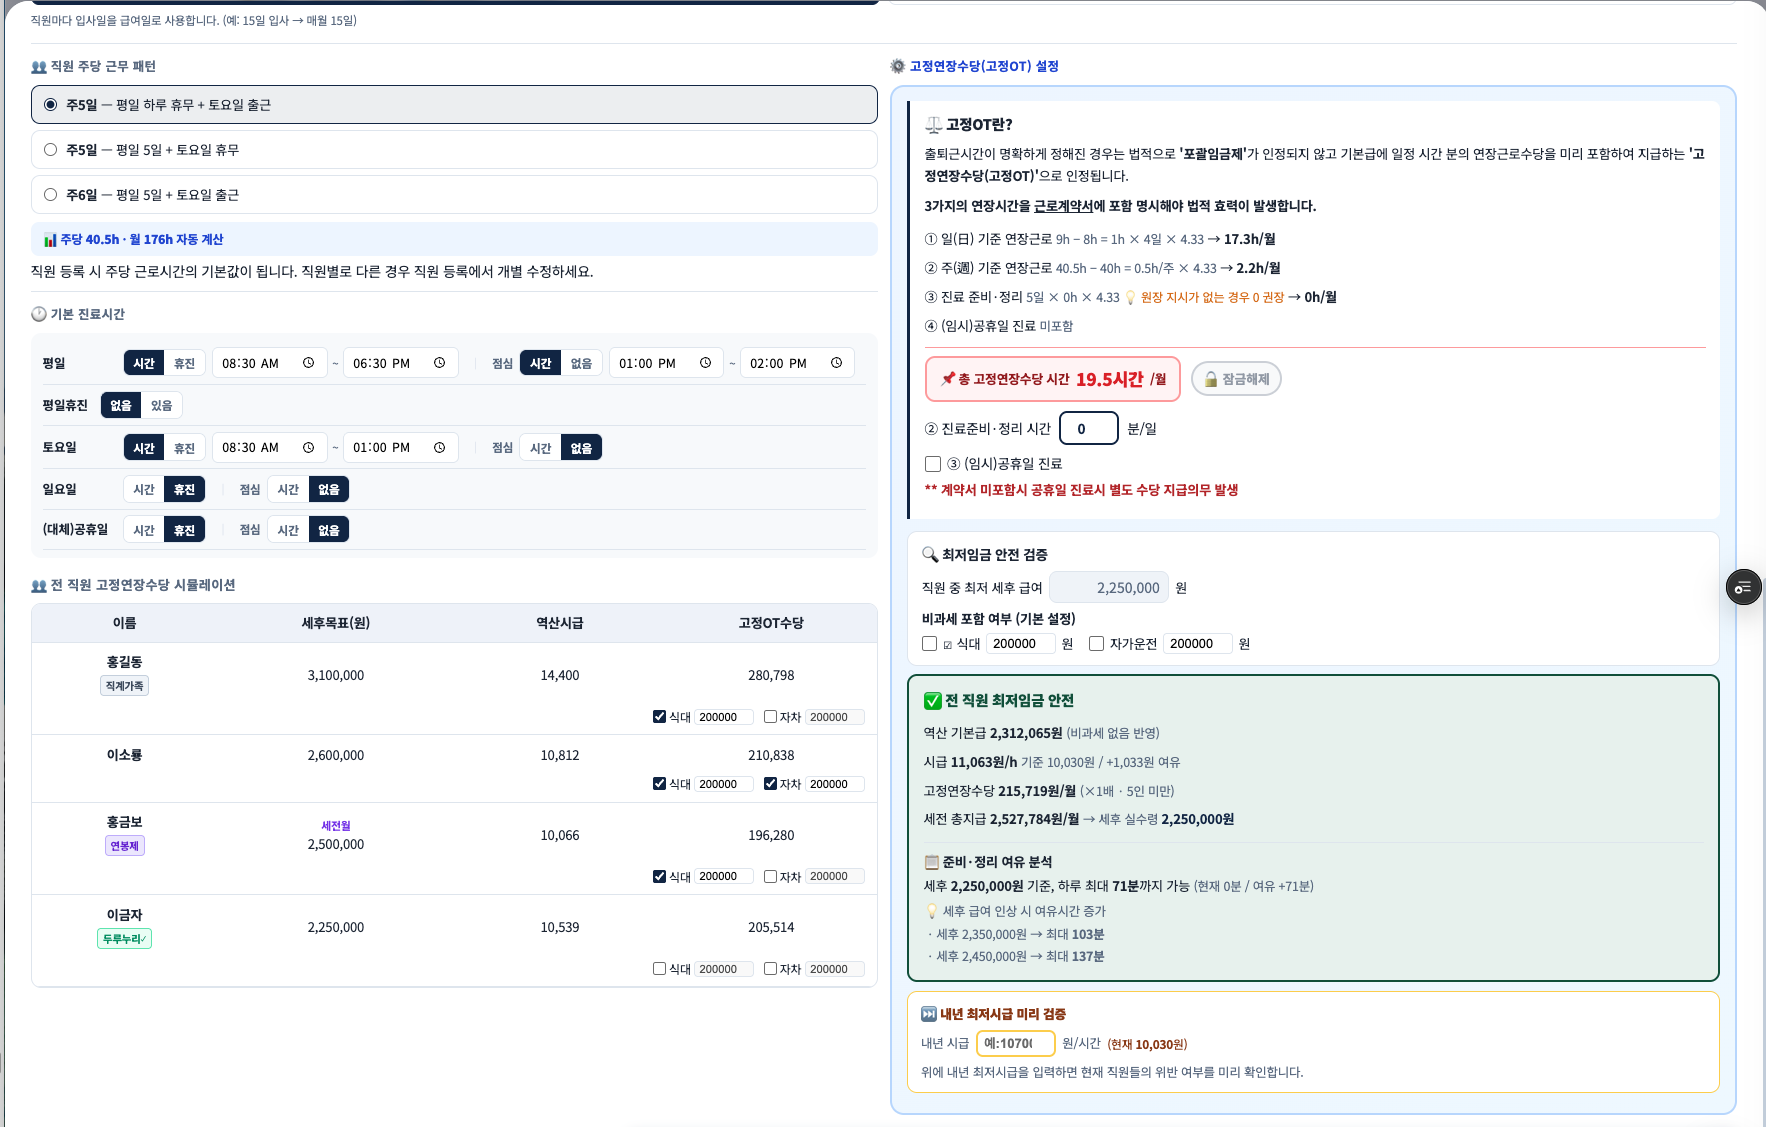Click the 진료준비·정리 시간 minutes field
Image resolution: width=1766 pixels, height=1127 pixels.
[1089, 428]
